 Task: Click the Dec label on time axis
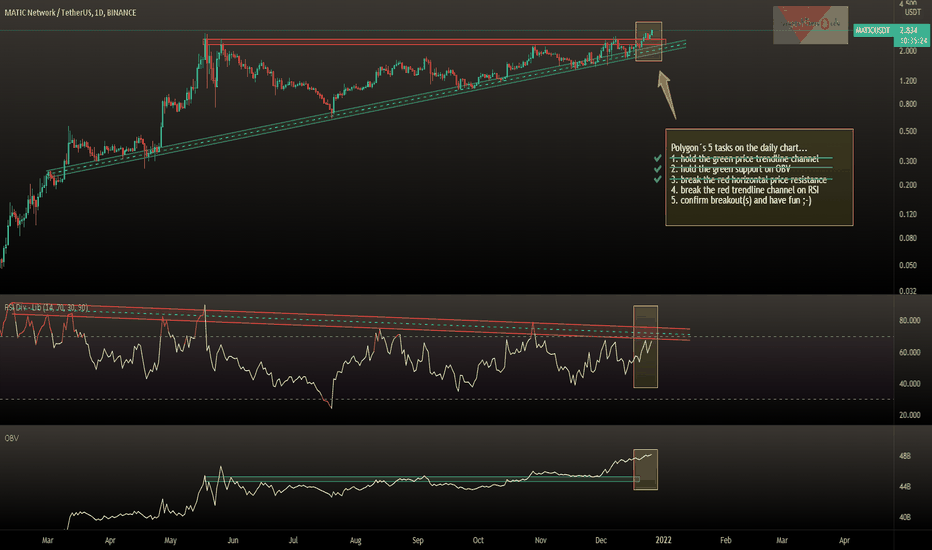(x=601, y=540)
